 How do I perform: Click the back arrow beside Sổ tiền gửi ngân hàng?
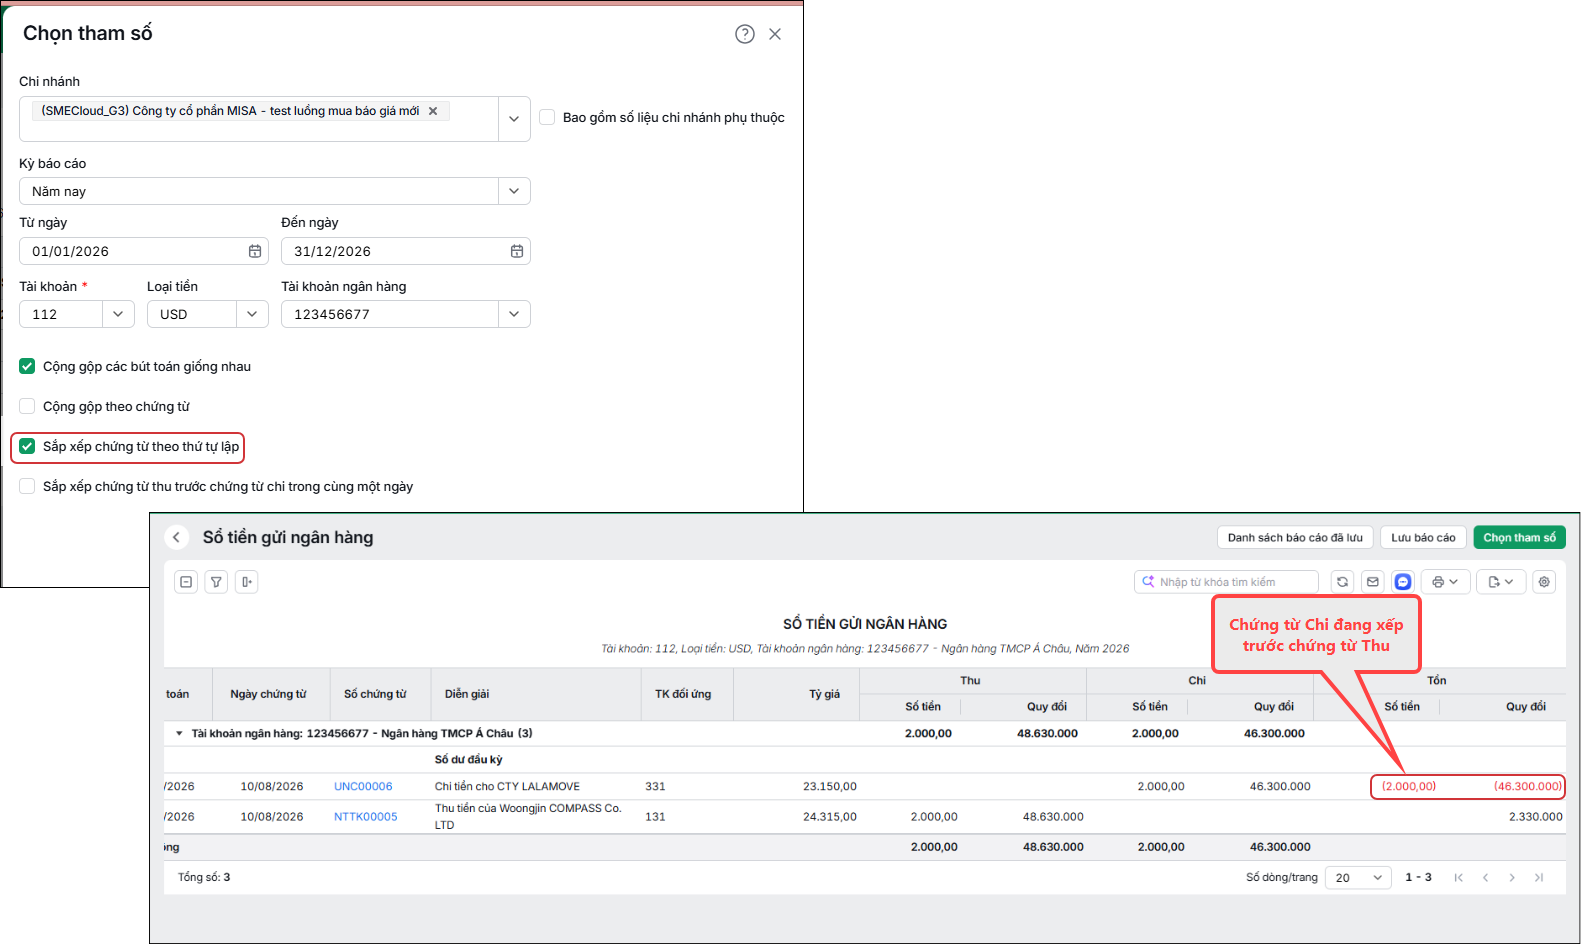[x=177, y=537]
